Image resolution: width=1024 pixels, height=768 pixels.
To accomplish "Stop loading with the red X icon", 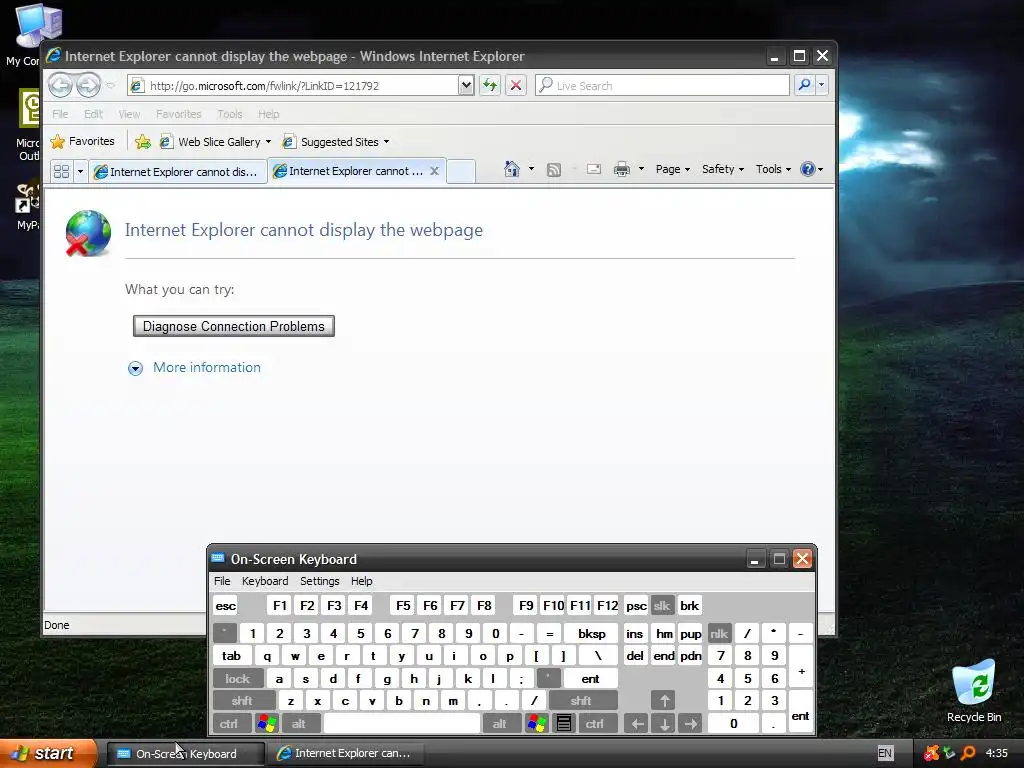I will (516, 85).
